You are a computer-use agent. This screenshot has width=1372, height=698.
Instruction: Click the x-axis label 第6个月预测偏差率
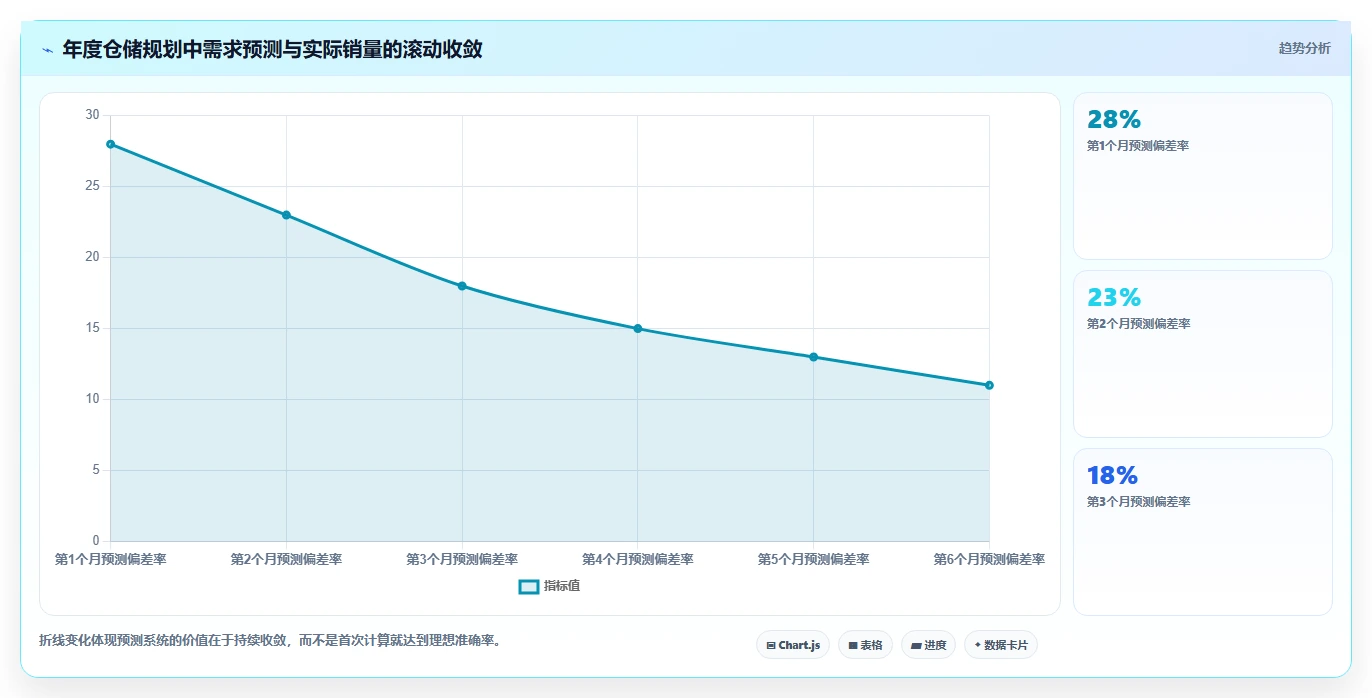point(989,560)
